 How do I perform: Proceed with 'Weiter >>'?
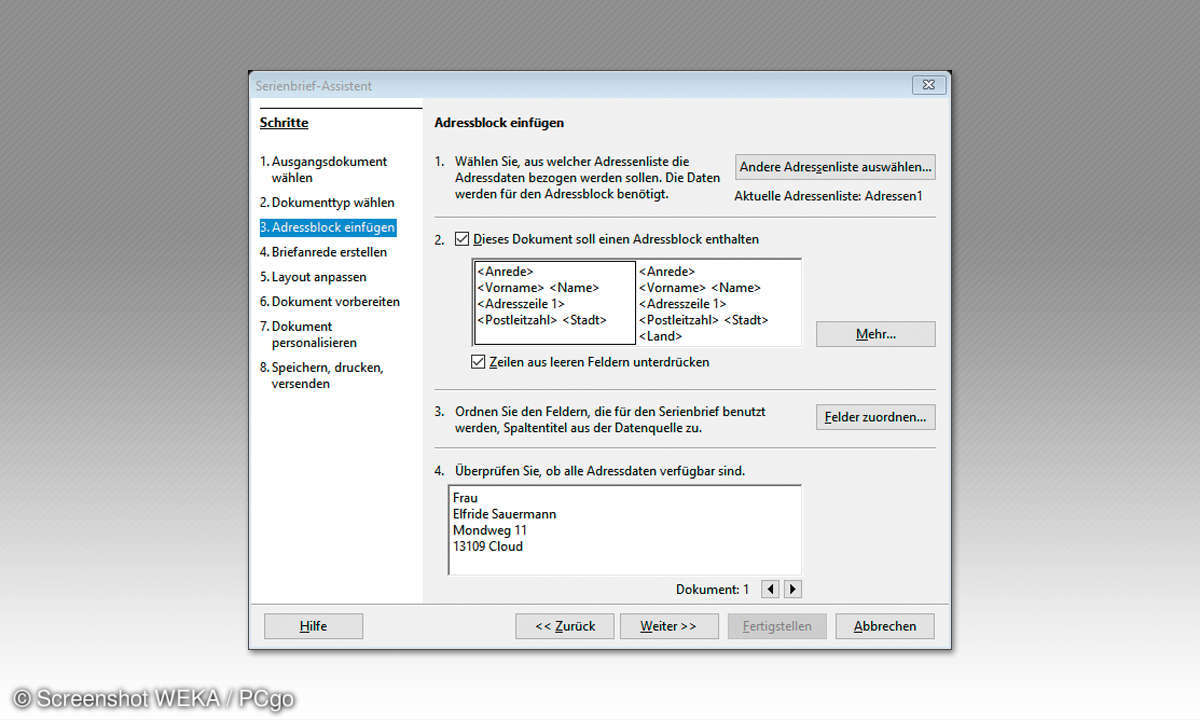[668, 626]
